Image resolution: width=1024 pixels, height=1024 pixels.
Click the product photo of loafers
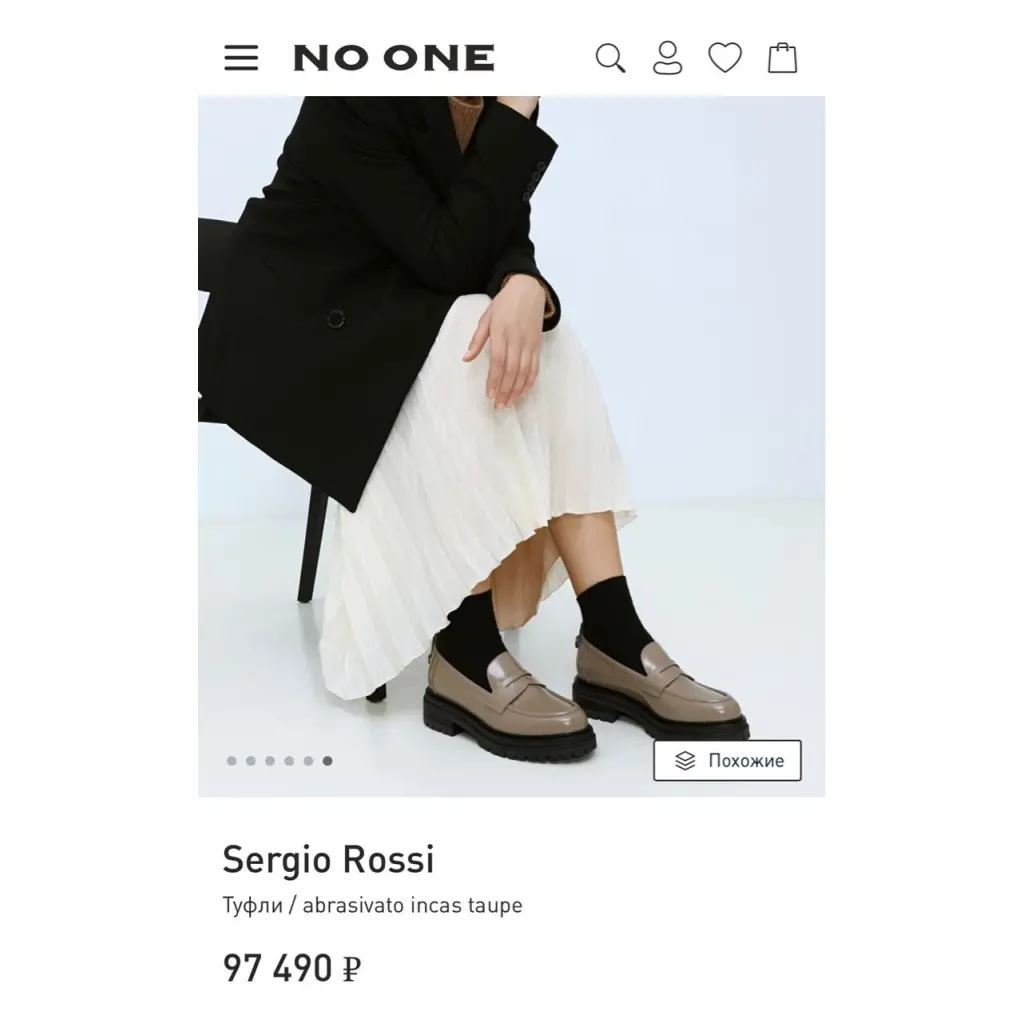click(x=511, y=446)
